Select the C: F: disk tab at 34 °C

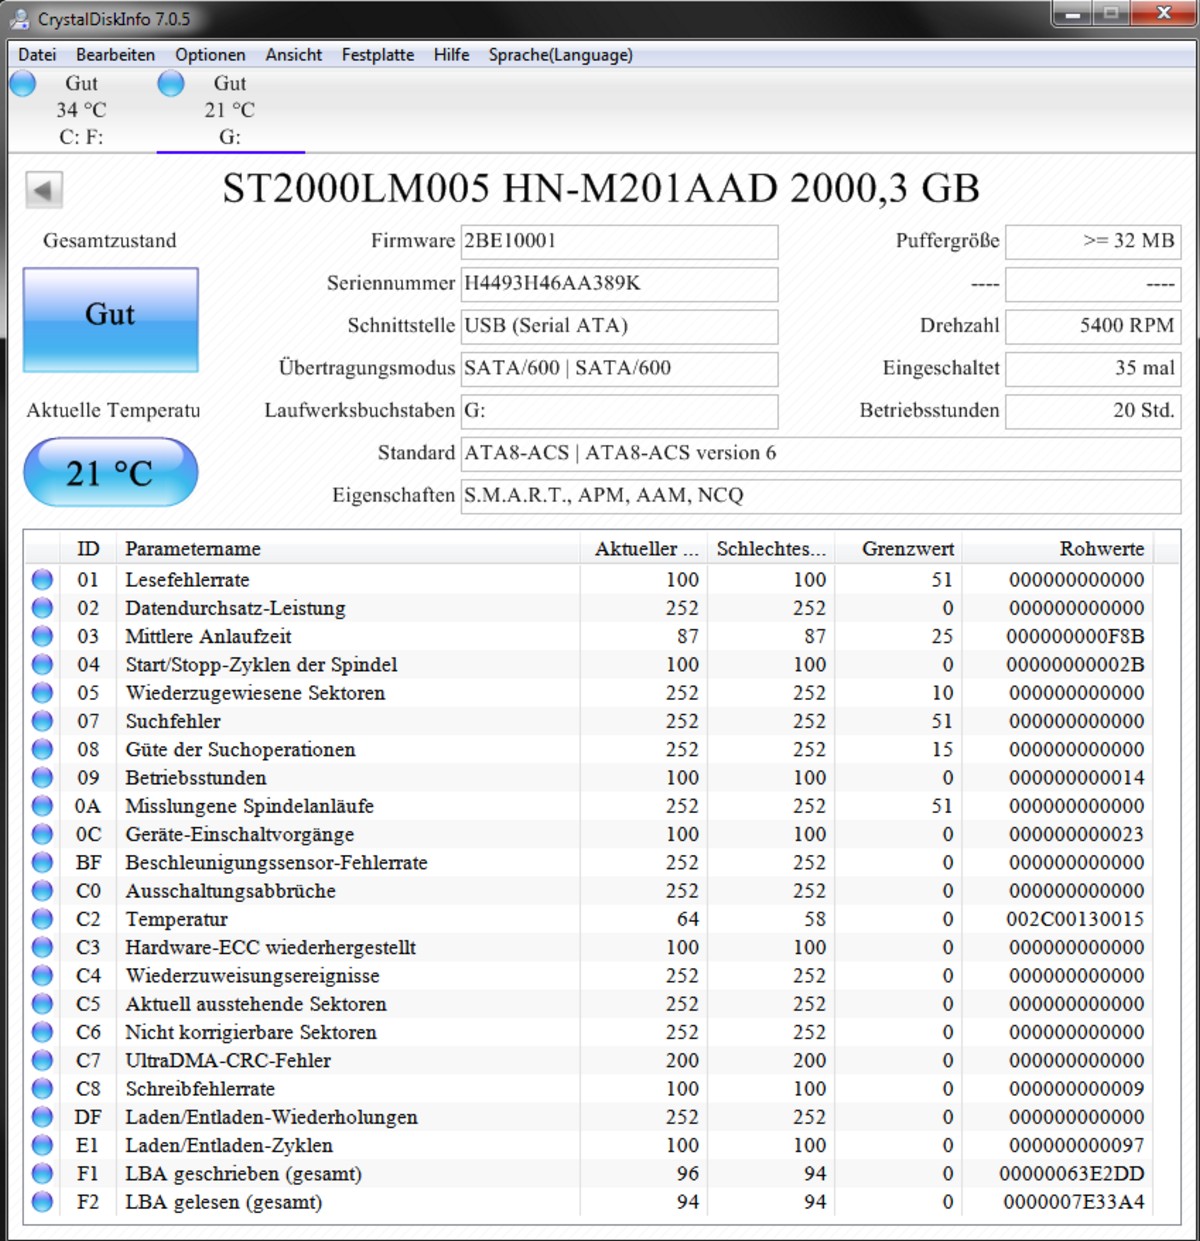[x=82, y=110]
